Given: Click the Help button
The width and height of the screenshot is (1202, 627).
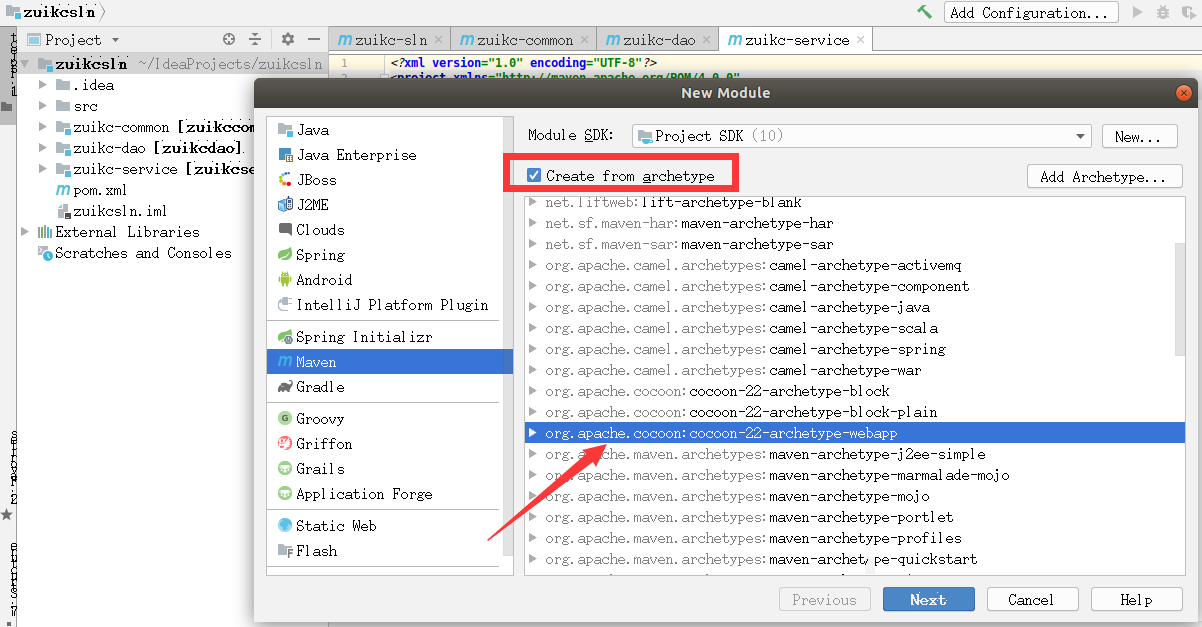Looking at the screenshot, I should tap(1136, 600).
